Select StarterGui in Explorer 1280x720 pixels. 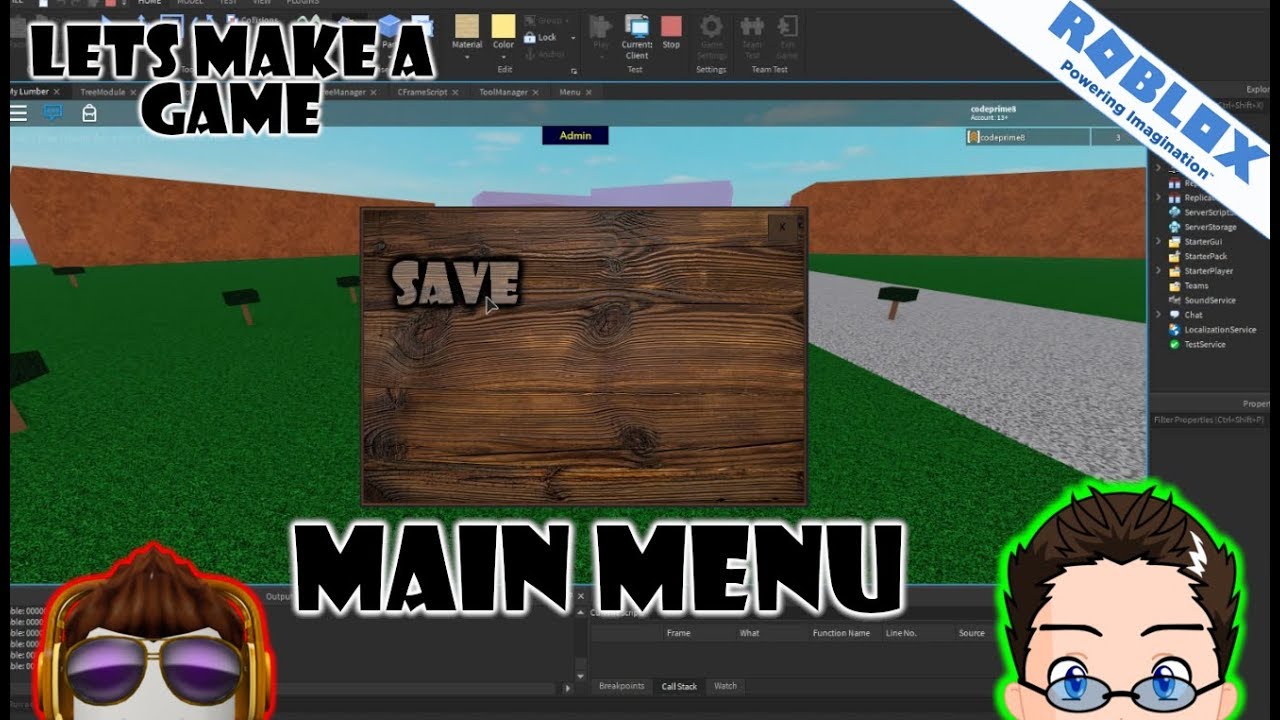(x=1194, y=242)
